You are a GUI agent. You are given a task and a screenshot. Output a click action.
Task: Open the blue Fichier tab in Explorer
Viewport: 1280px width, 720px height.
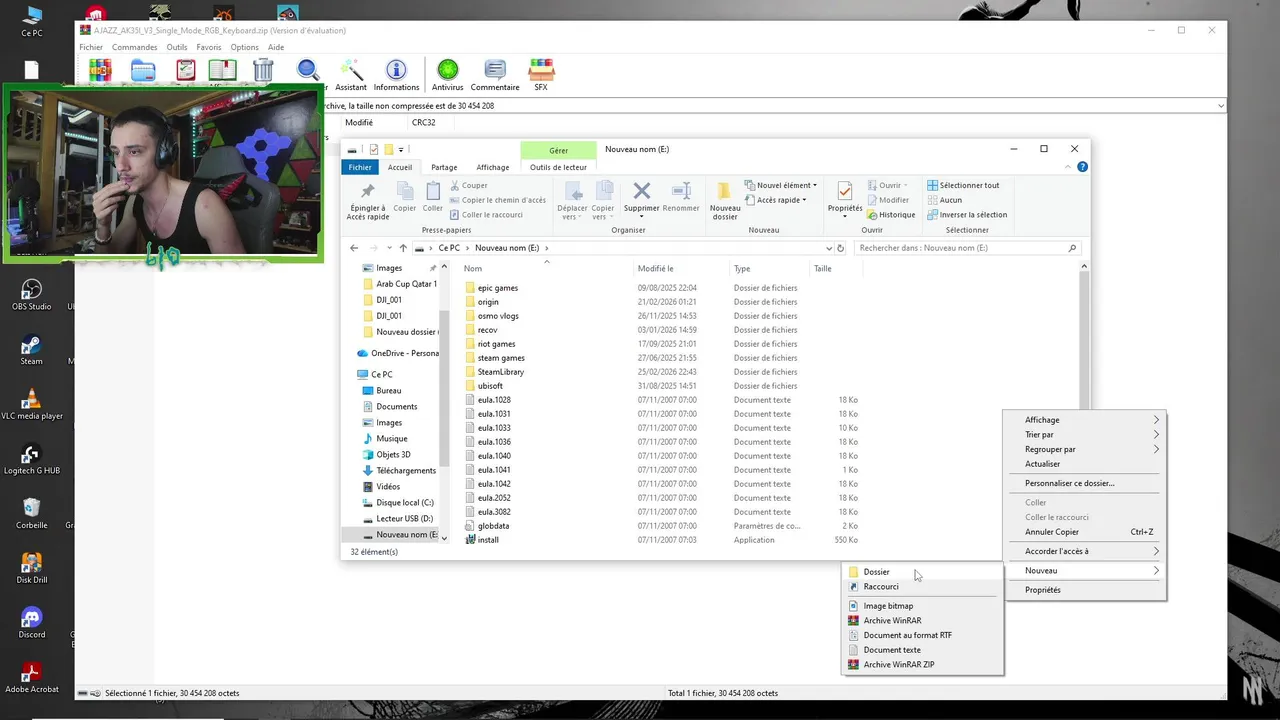360,167
